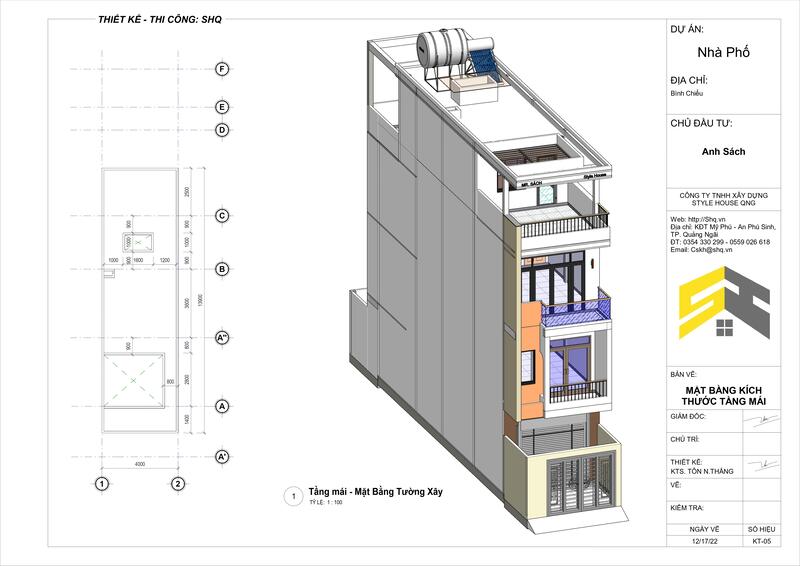Select grid bubble E
The image size is (800, 566).
coord(222,107)
